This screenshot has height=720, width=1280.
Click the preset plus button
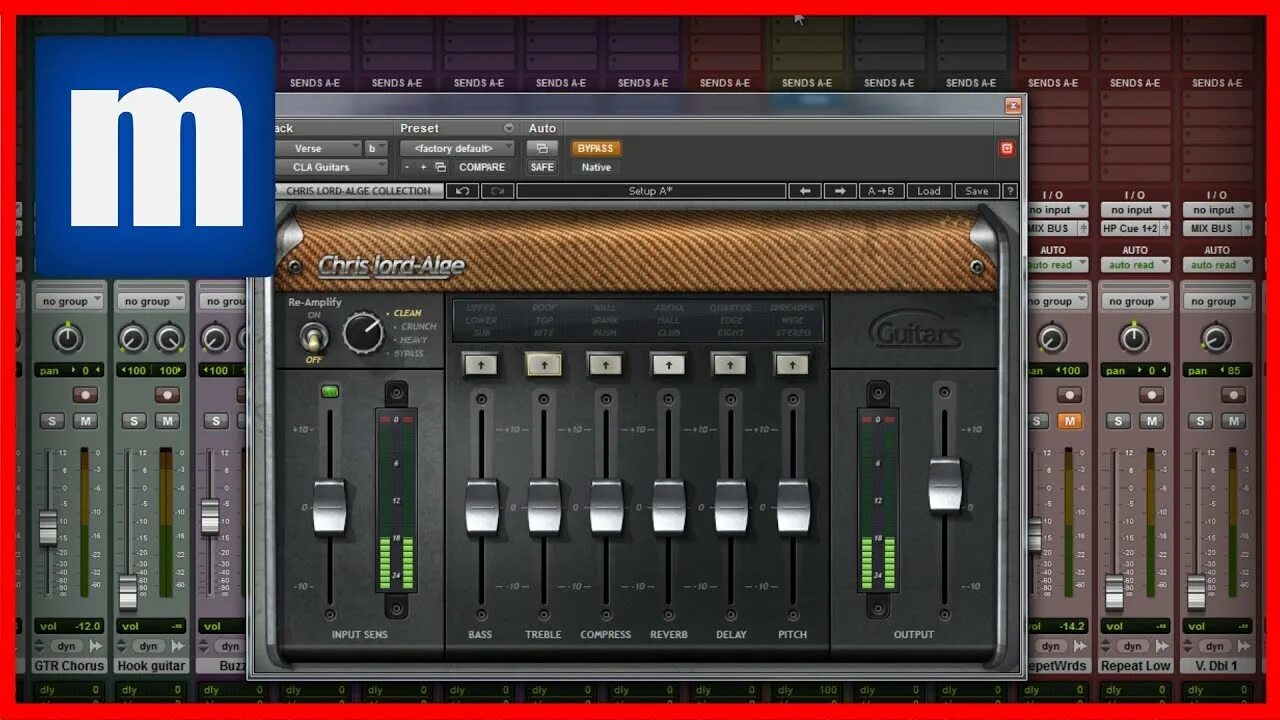424,167
